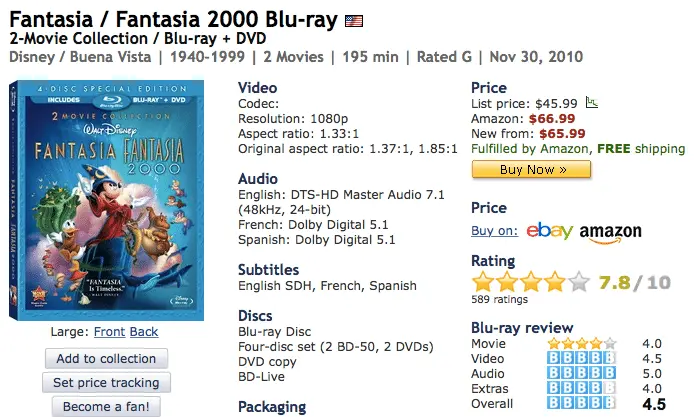
Task: Click the Audio rating blue bars
Action: [x=582, y=374]
